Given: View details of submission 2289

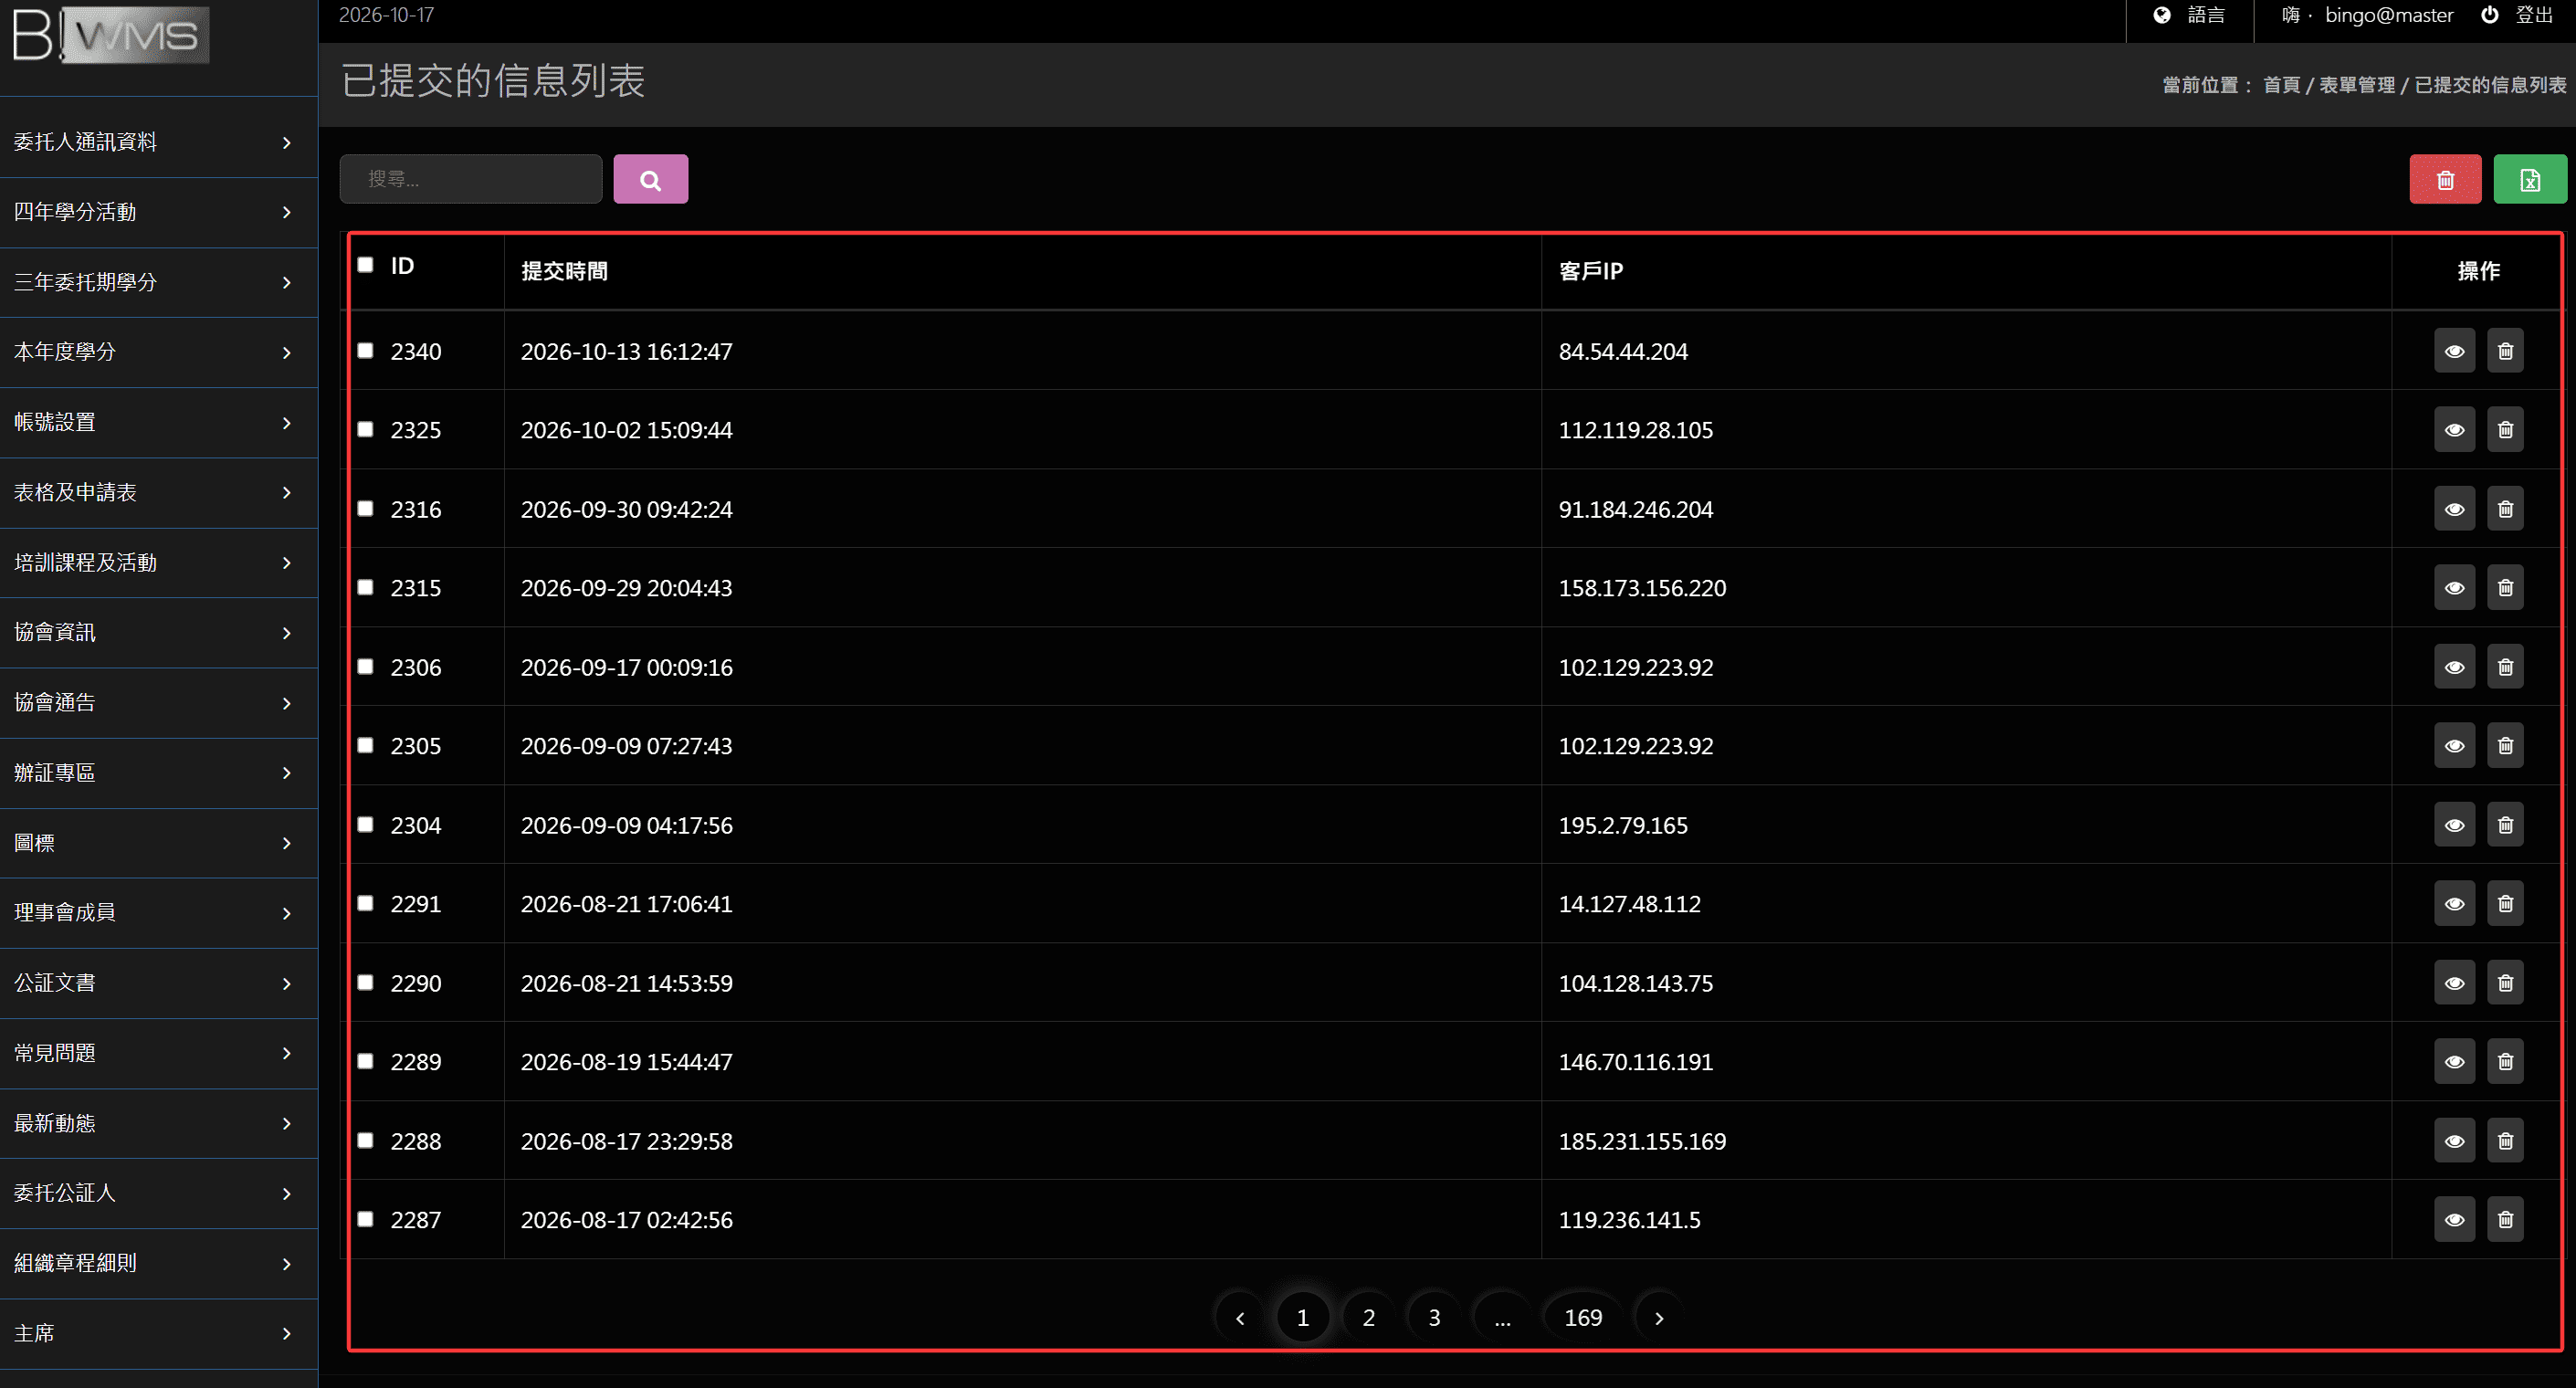Looking at the screenshot, I should (2454, 1062).
